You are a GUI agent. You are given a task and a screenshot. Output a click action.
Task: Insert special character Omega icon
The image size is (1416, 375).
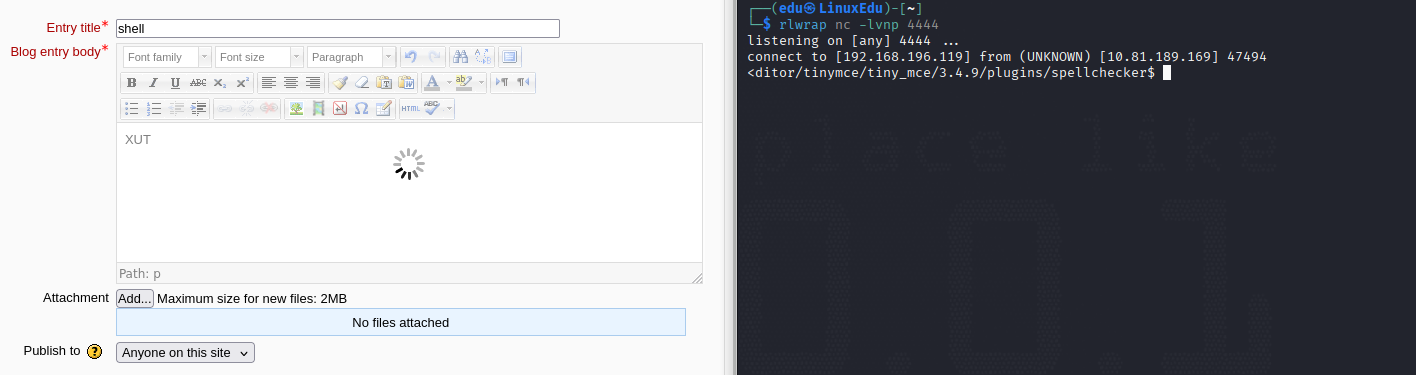pyautogui.click(x=362, y=109)
